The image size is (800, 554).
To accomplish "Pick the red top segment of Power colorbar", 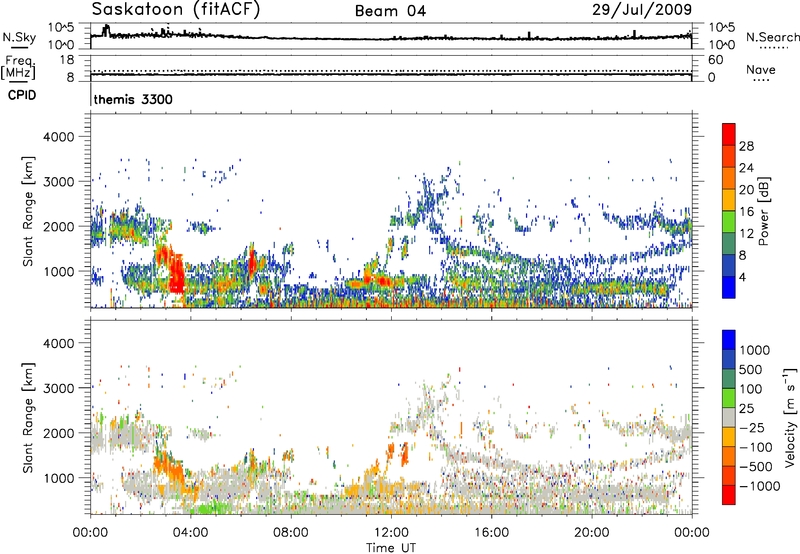I will tap(729, 134).
